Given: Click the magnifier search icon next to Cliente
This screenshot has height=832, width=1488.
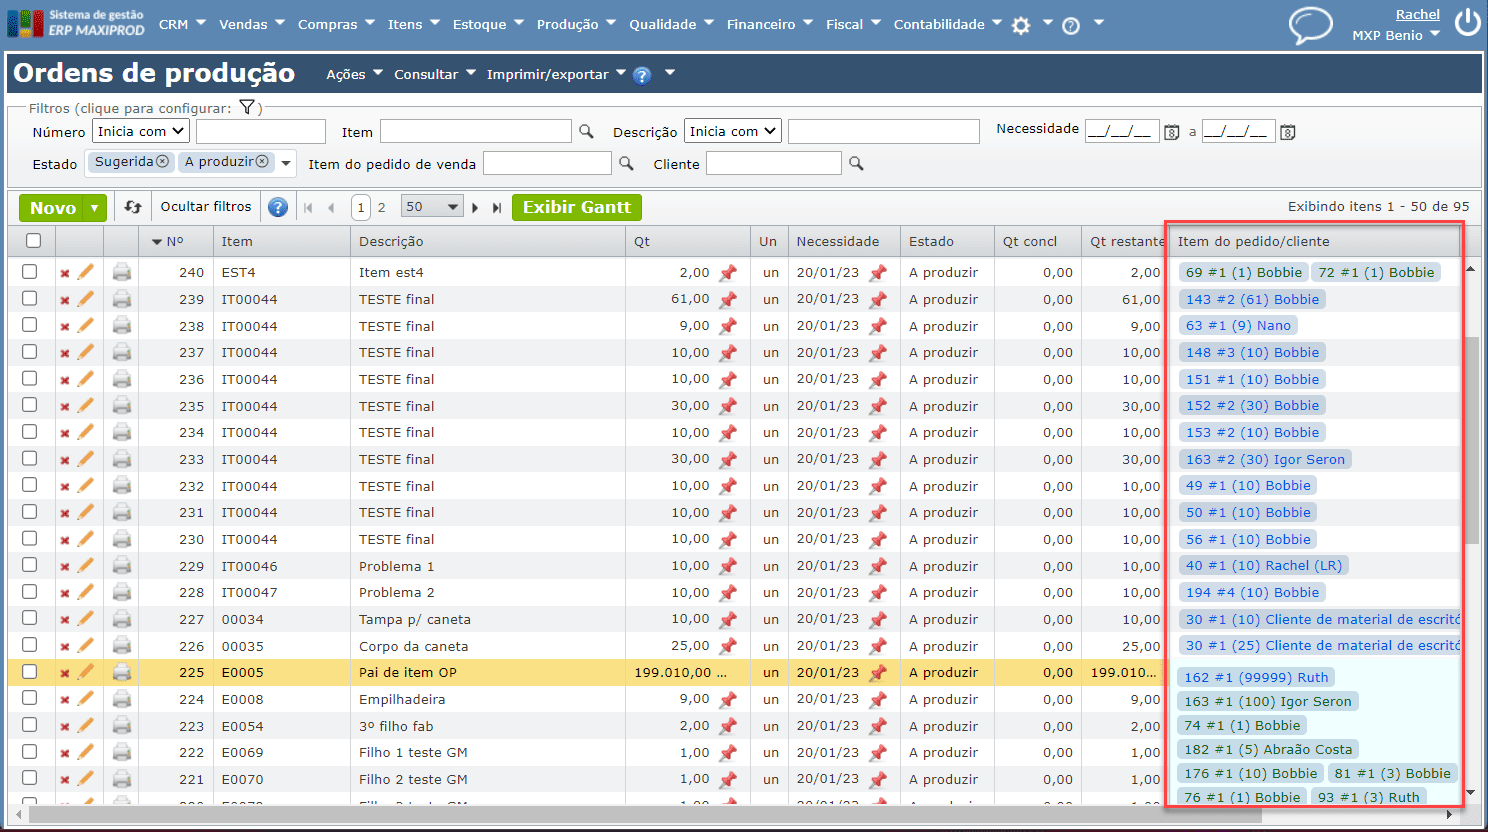Looking at the screenshot, I should click(x=856, y=163).
